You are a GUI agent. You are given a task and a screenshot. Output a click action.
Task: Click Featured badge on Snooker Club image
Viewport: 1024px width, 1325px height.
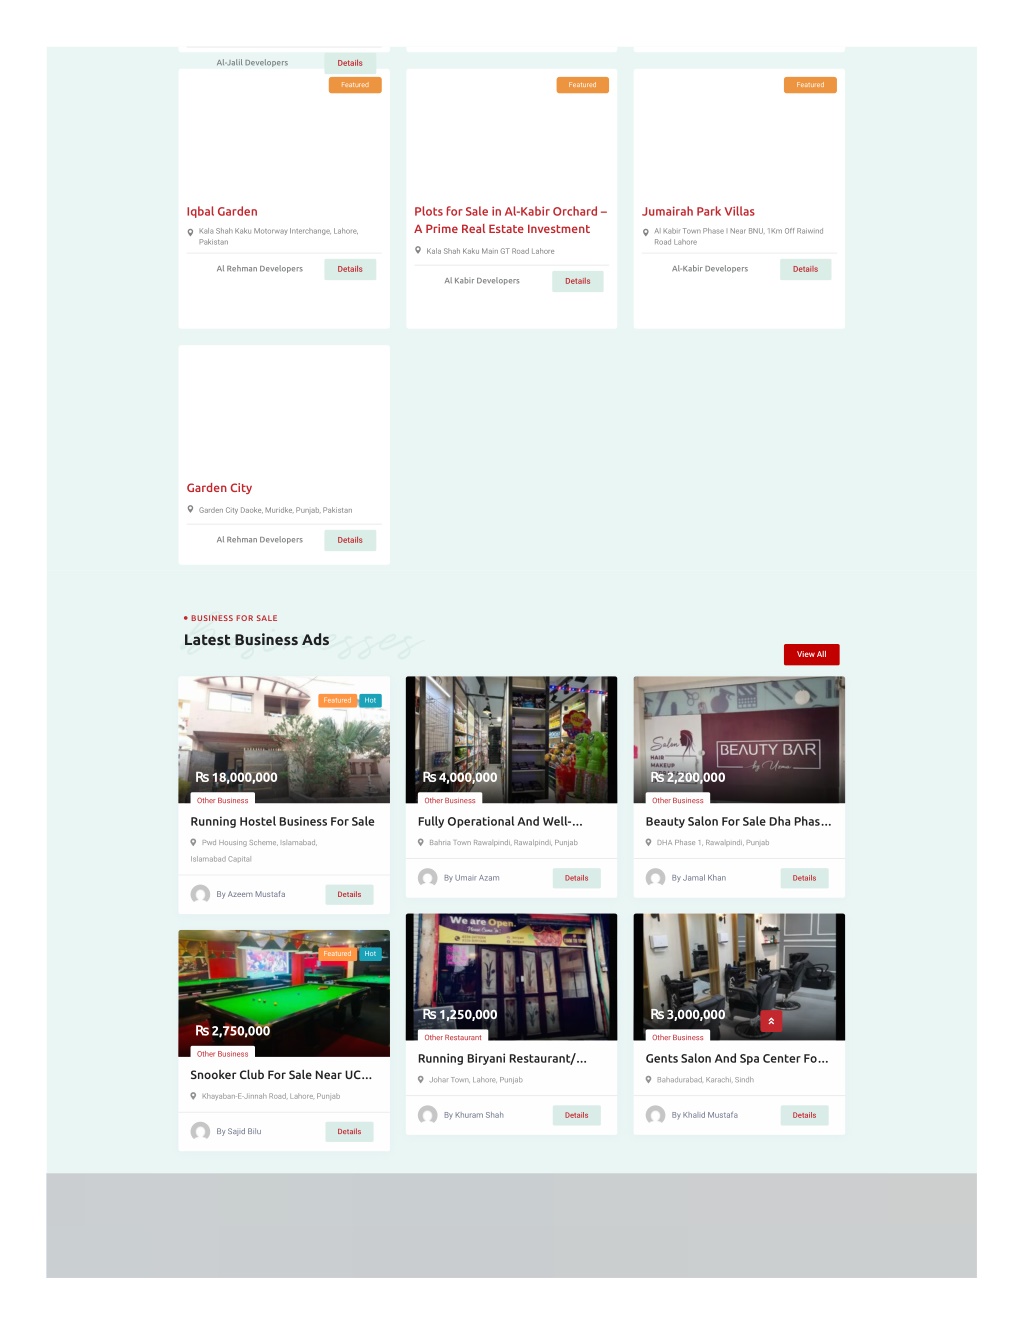338,954
